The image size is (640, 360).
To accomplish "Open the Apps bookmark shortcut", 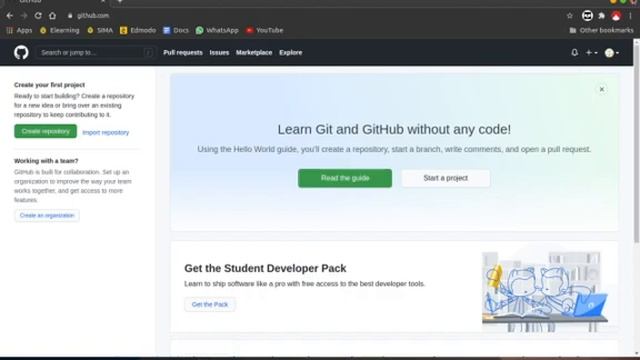I will (19, 30).
